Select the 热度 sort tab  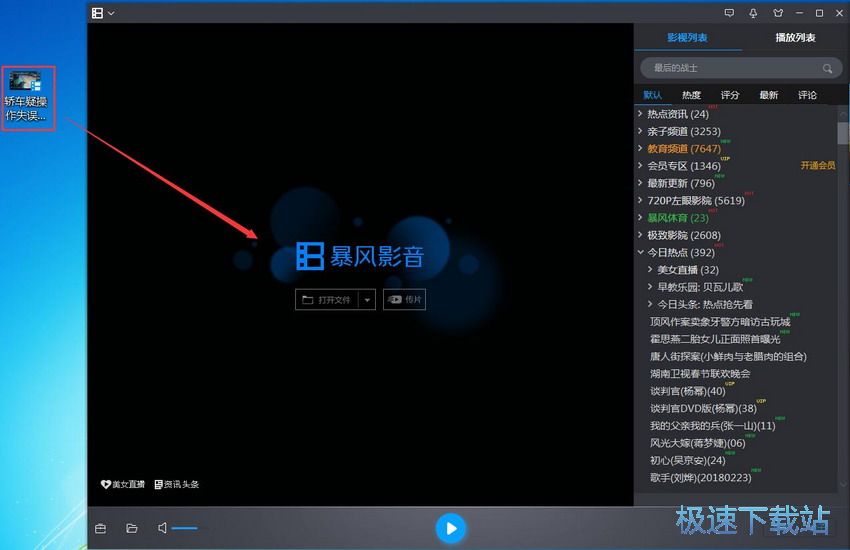[691, 95]
